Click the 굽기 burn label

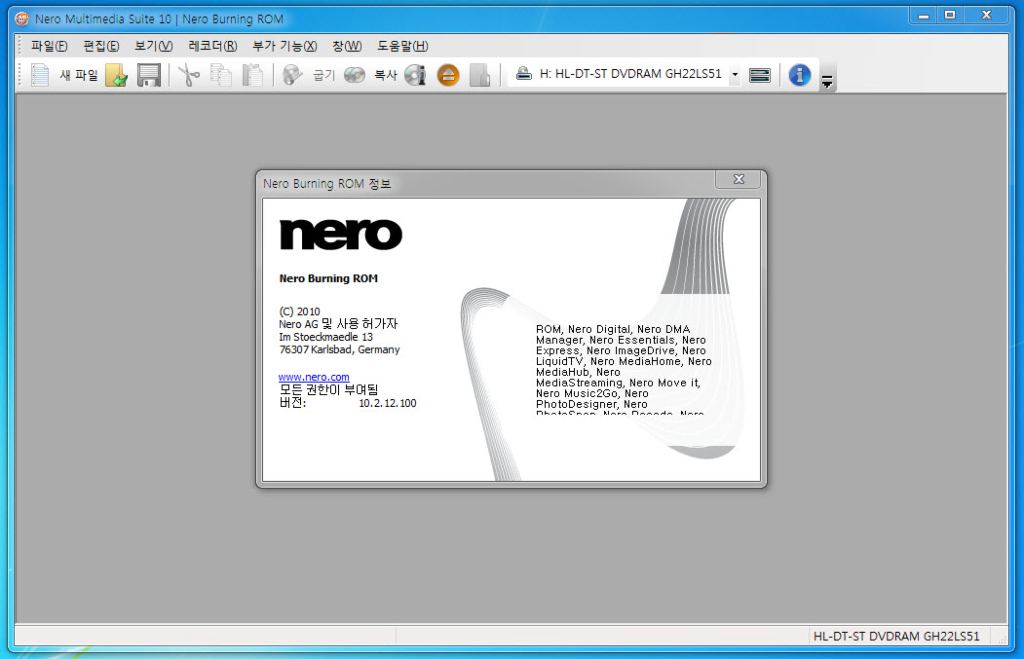pyautogui.click(x=323, y=75)
